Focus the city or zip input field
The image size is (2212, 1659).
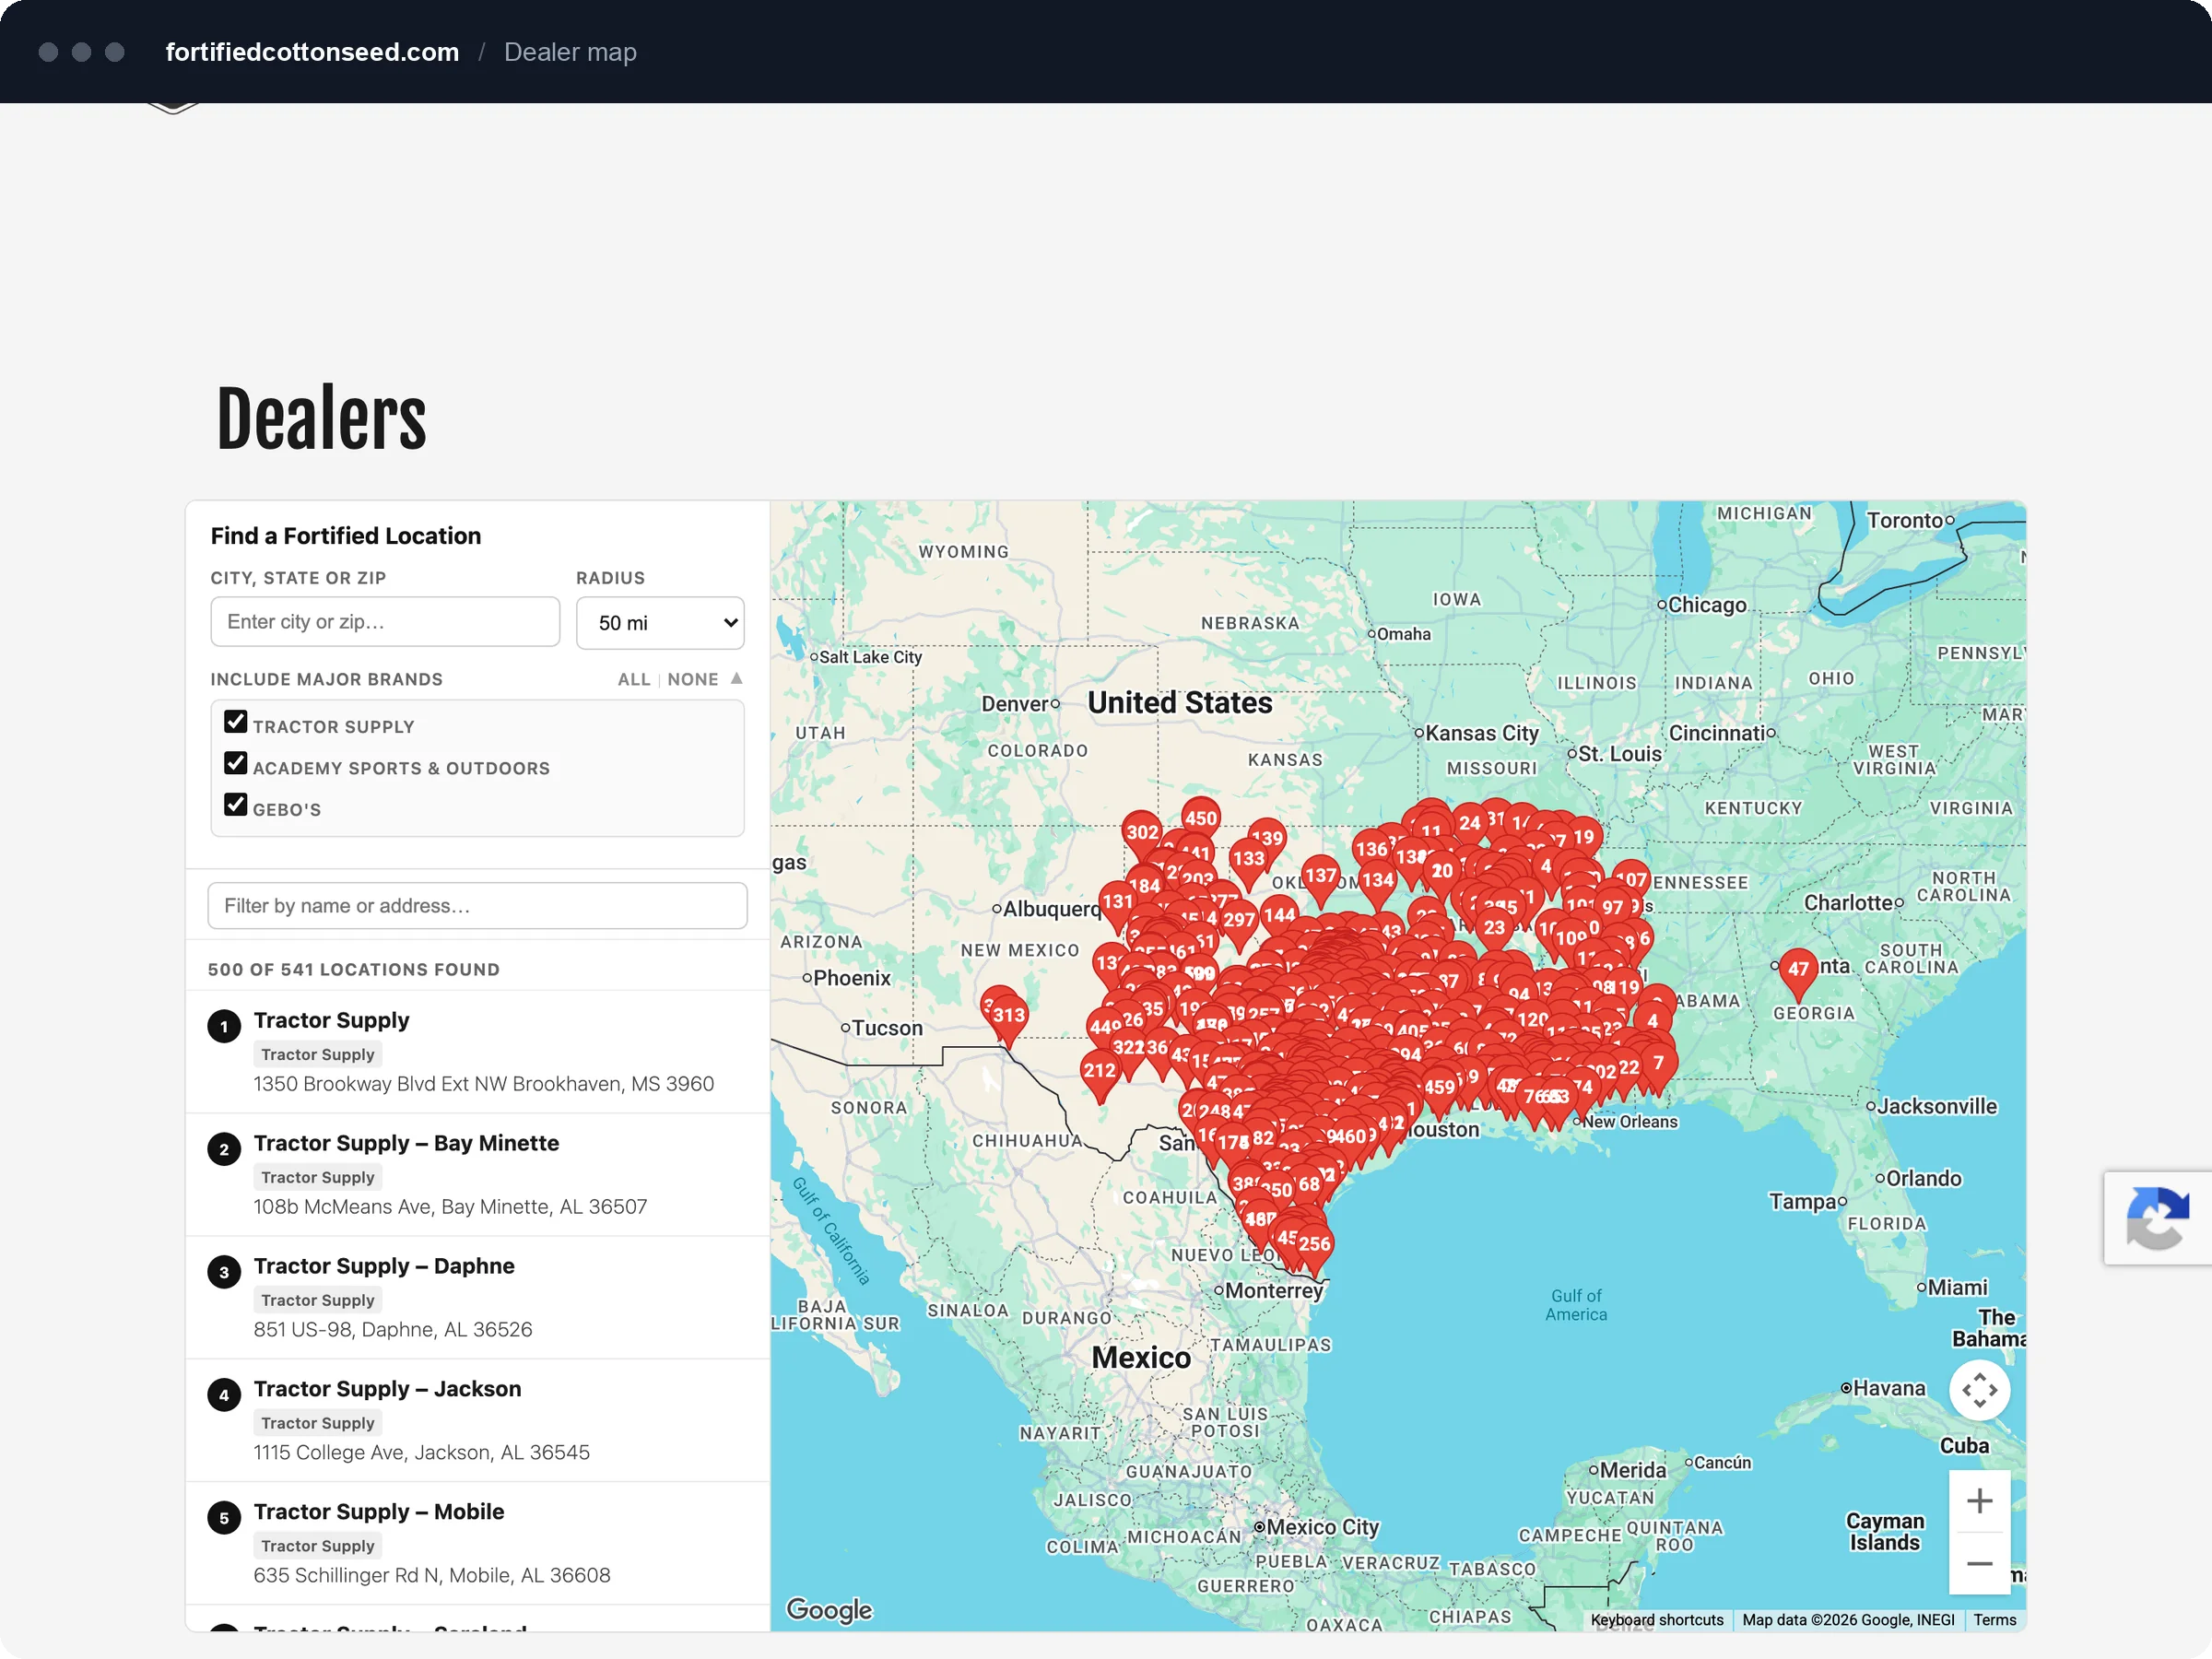click(x=385, y=622)
